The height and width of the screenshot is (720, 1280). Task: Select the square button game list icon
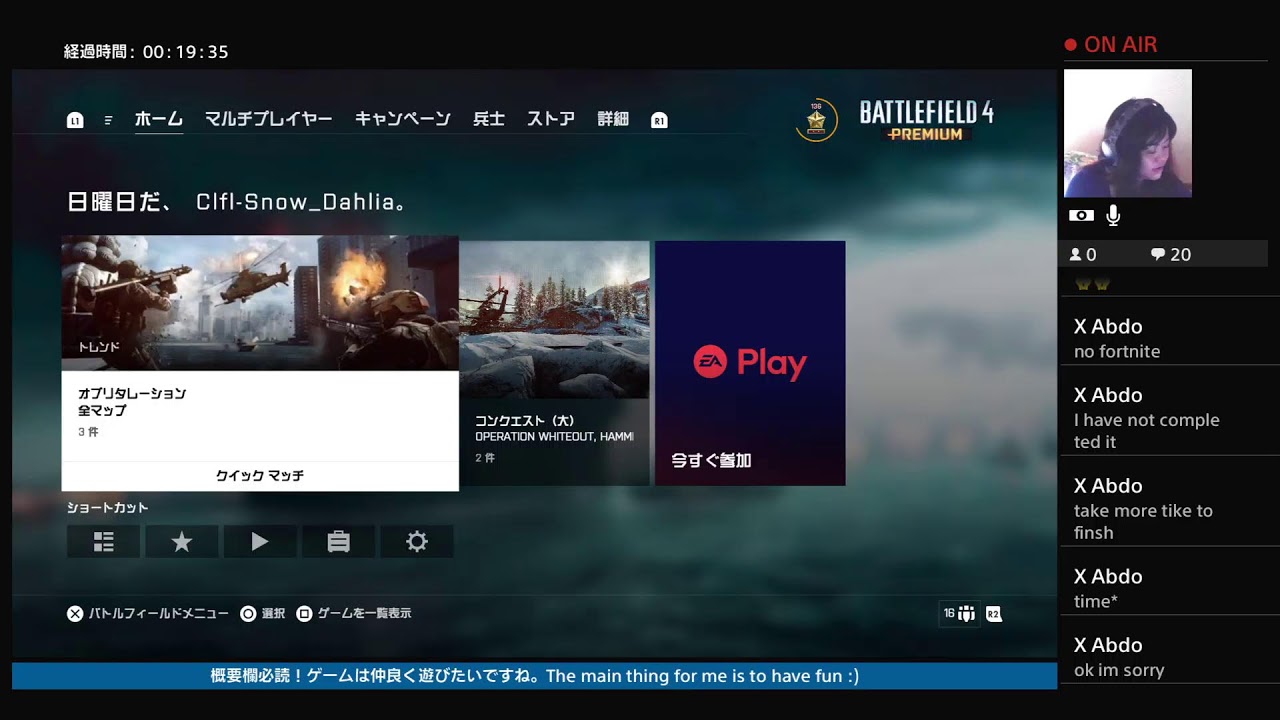[304, 613]
